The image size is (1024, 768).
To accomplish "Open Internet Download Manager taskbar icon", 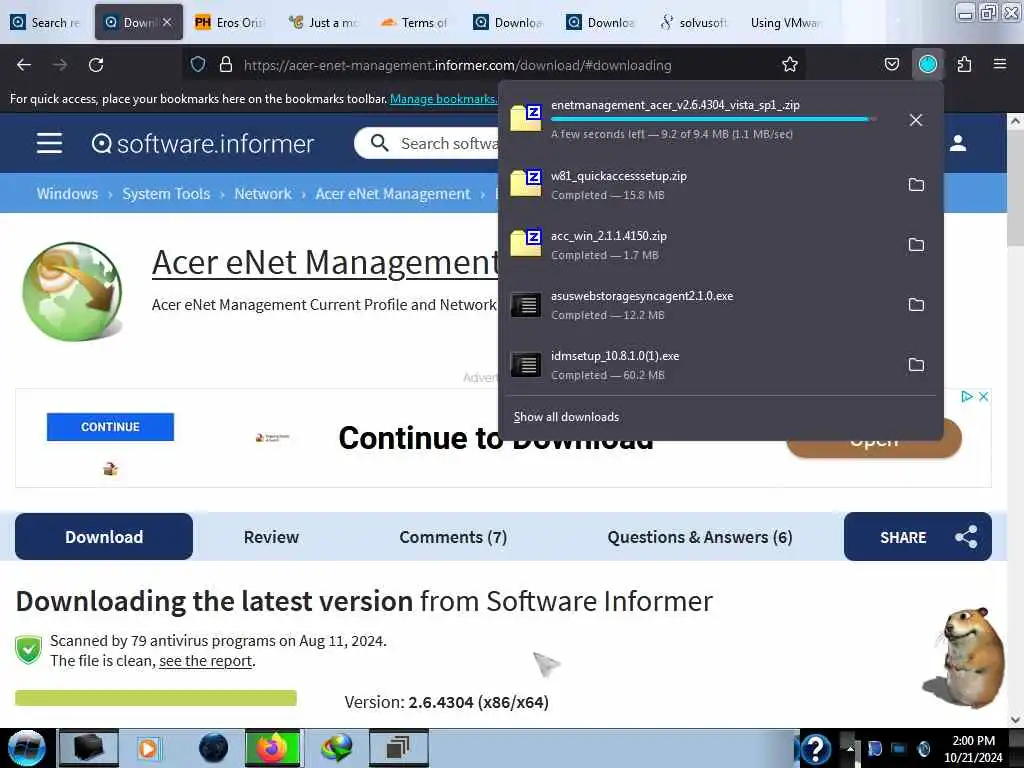I will coord(336,748).
